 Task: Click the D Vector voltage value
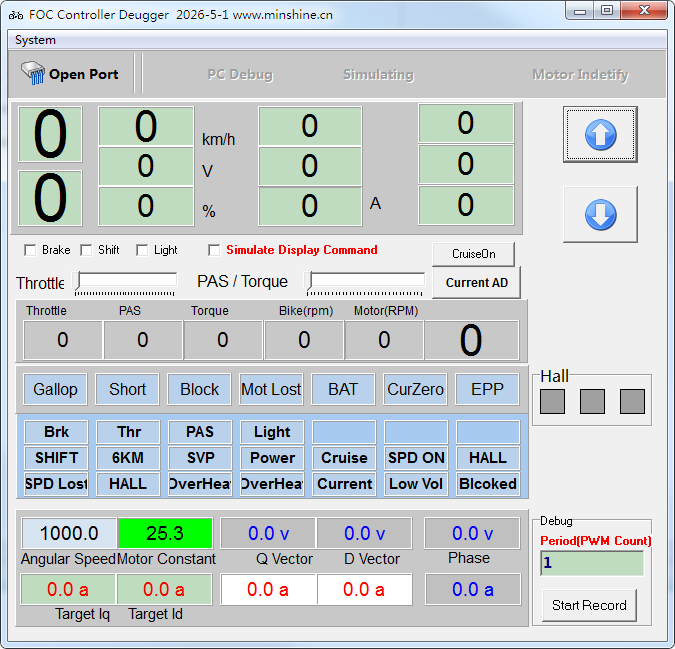point(364,533)
